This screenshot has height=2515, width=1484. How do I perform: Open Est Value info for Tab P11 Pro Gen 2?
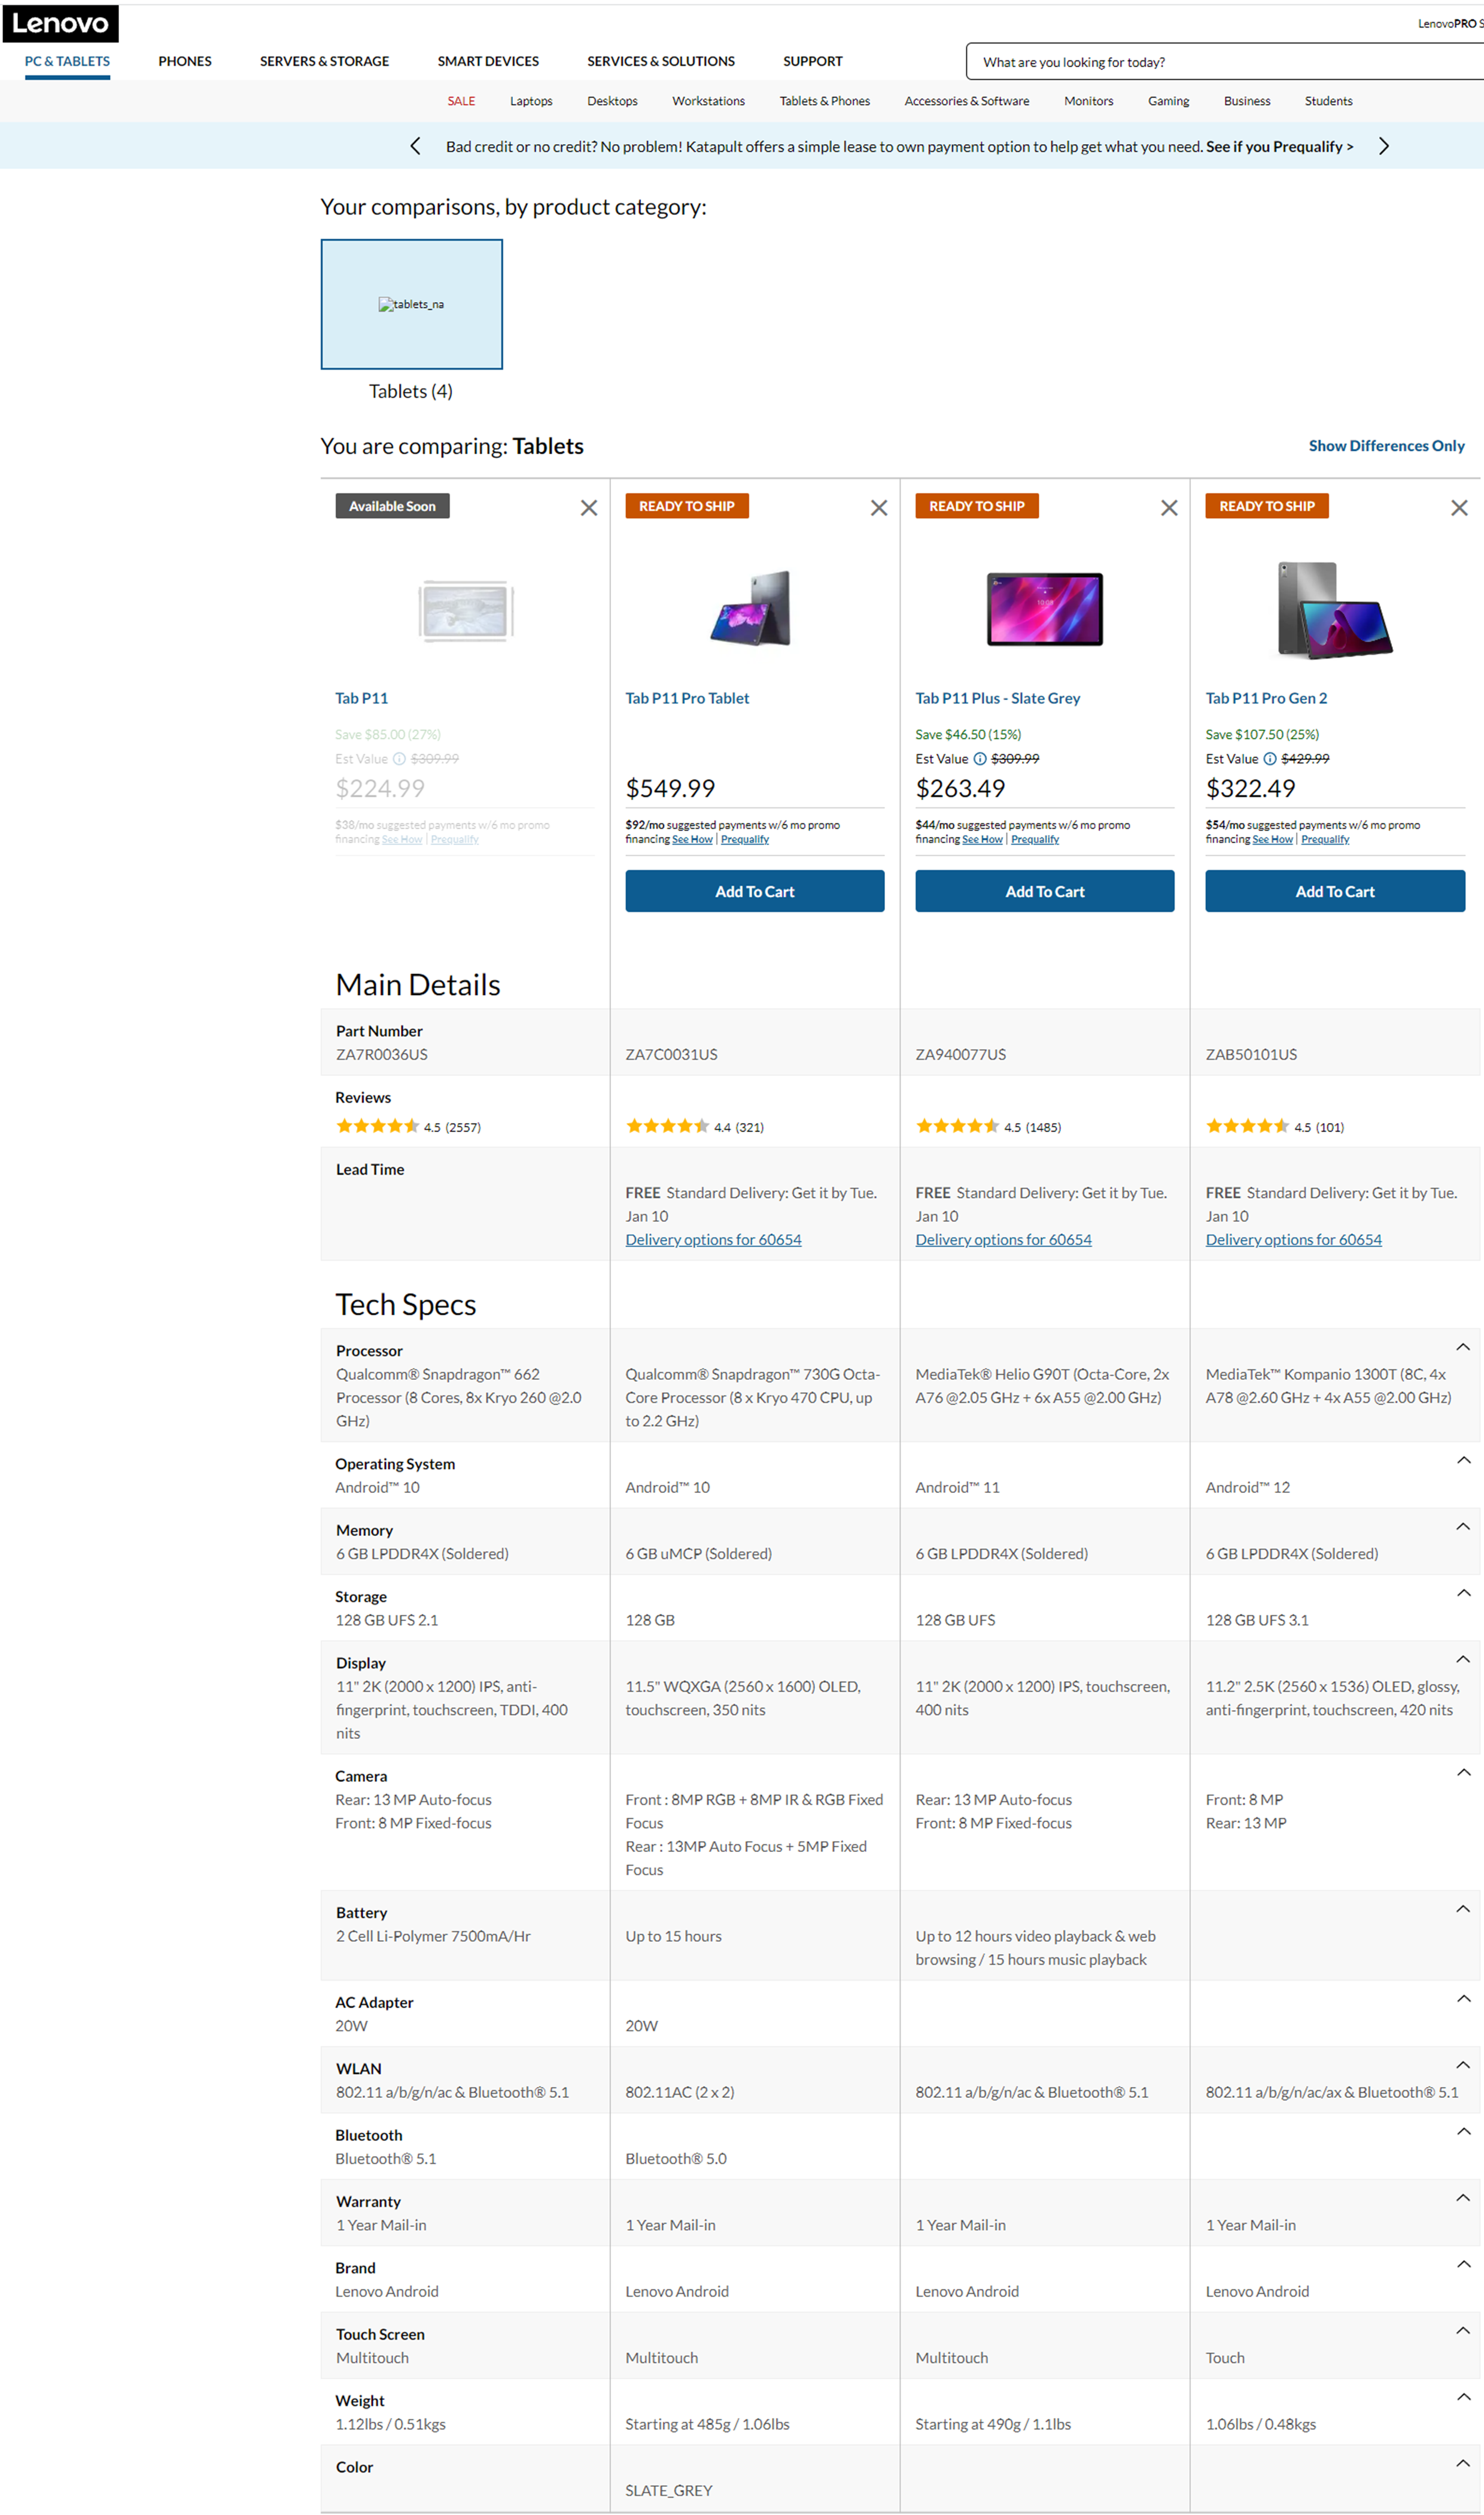tap(1270, 759)
